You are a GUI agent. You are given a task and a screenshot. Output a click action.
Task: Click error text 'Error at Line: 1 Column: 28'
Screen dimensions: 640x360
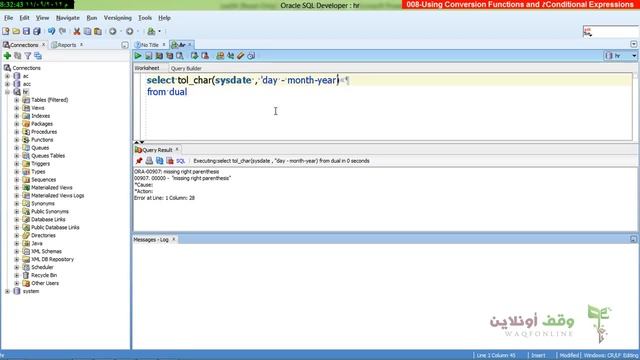pyautogui.click(x=164, y=198)
